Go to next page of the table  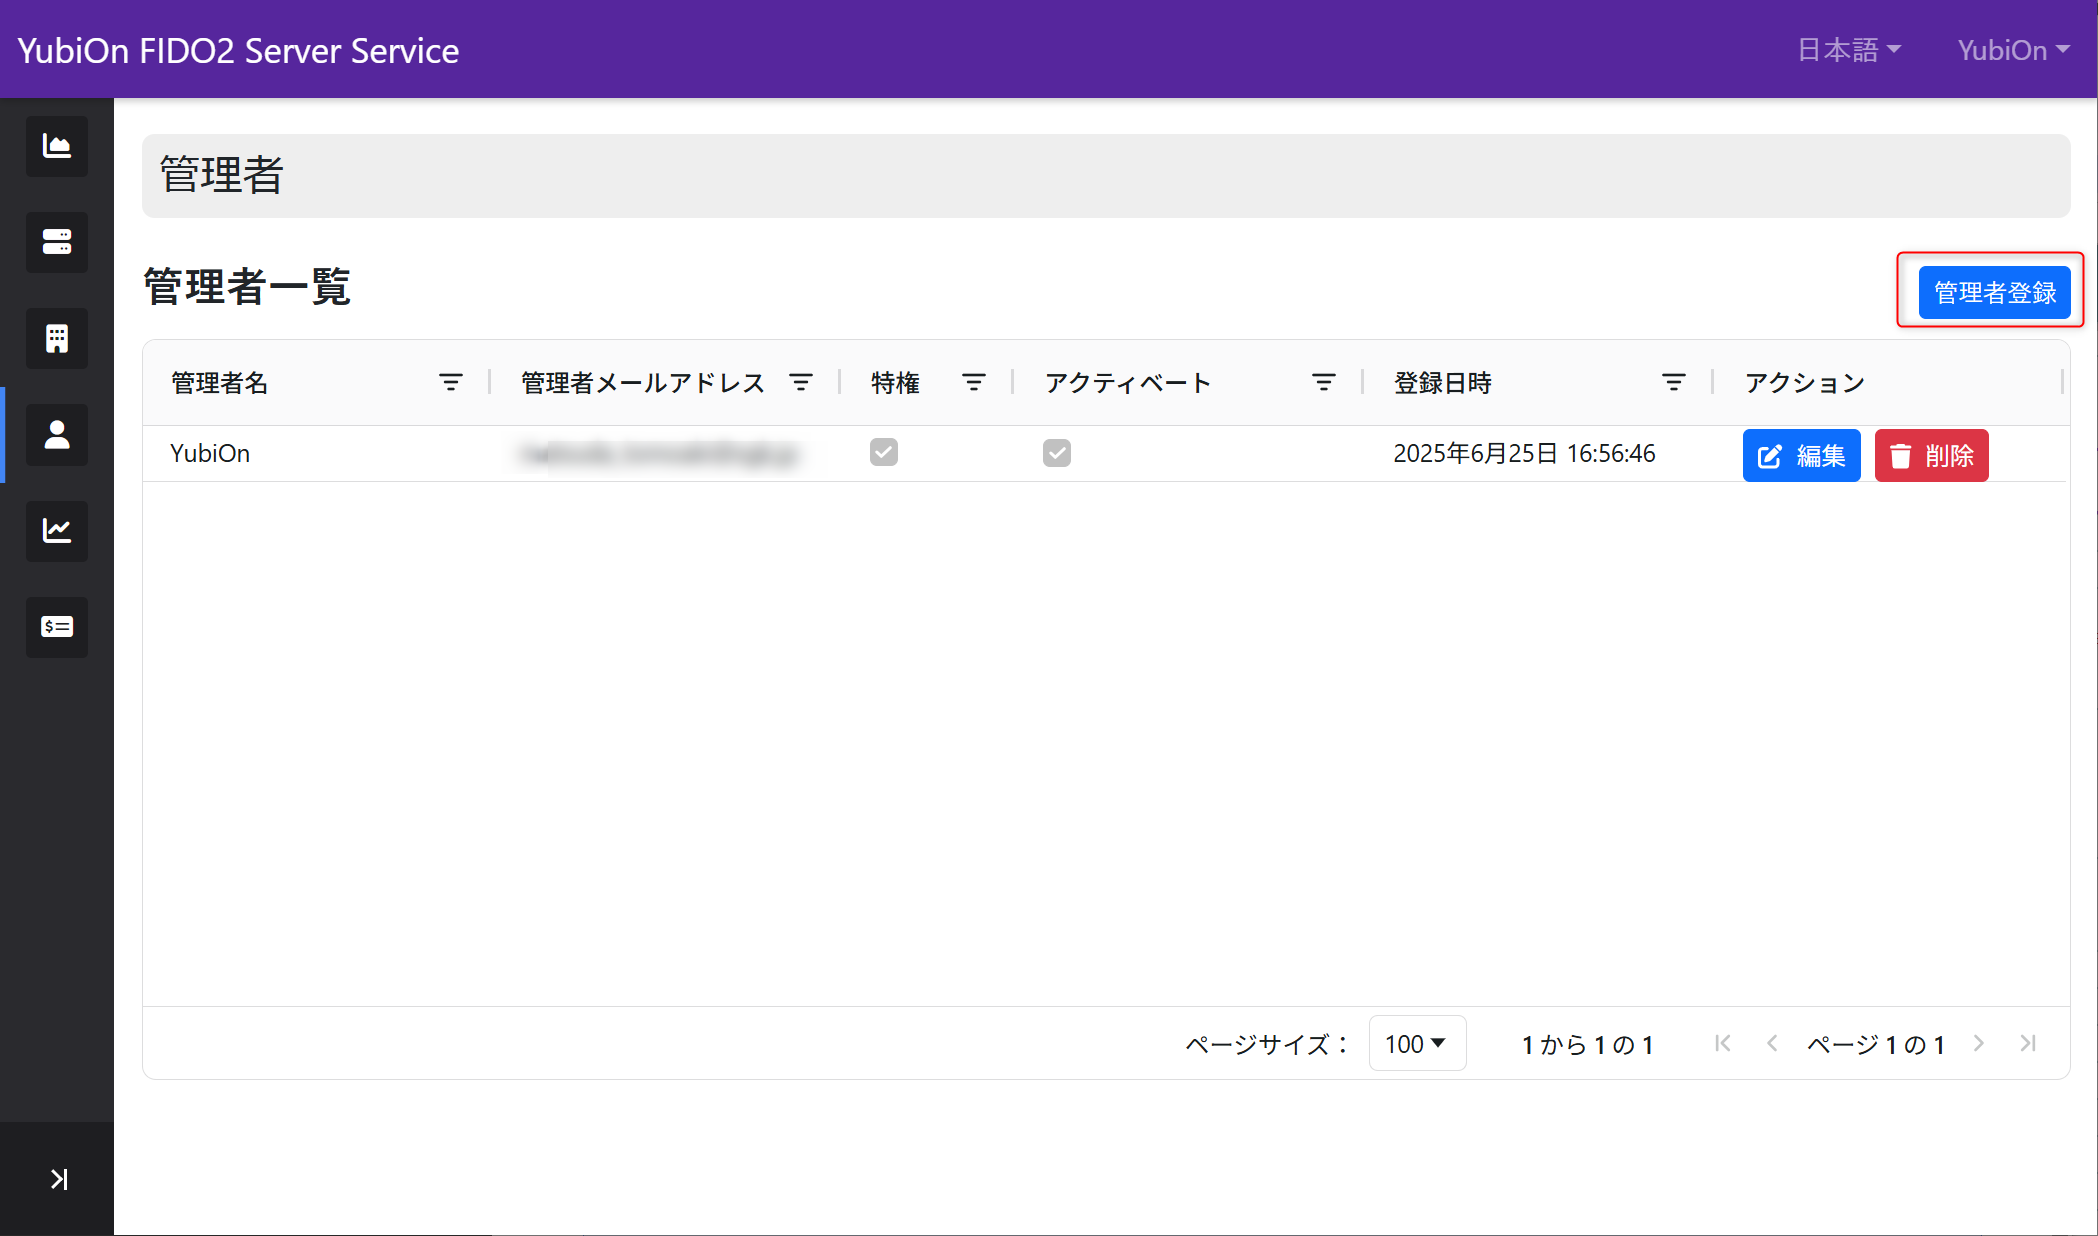[1979, 1044]
